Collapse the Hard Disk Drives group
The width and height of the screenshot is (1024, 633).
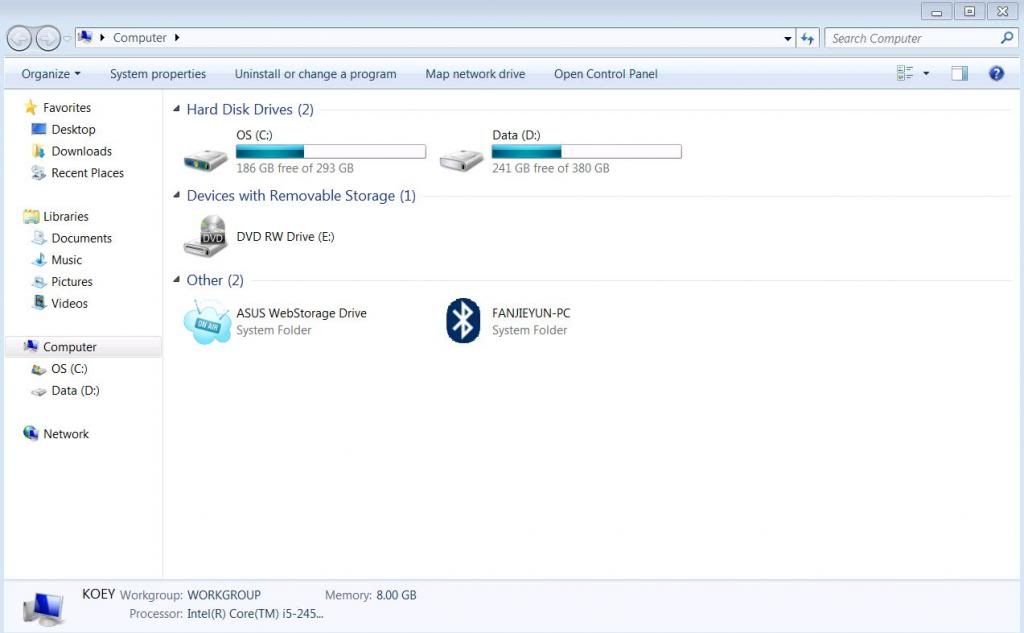pyautogui.click(x=177, y=109)
